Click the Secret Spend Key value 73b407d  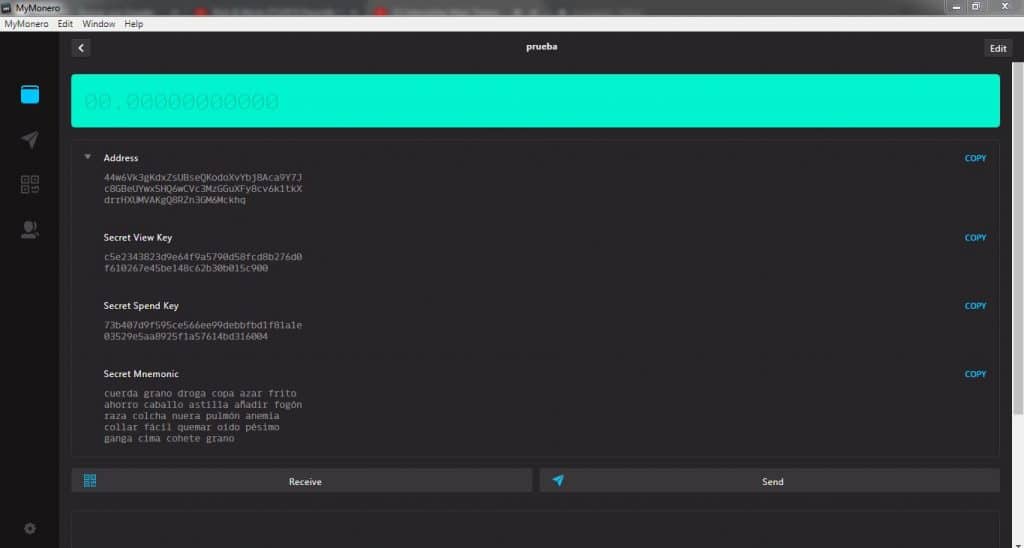click(x=203, y=330)
